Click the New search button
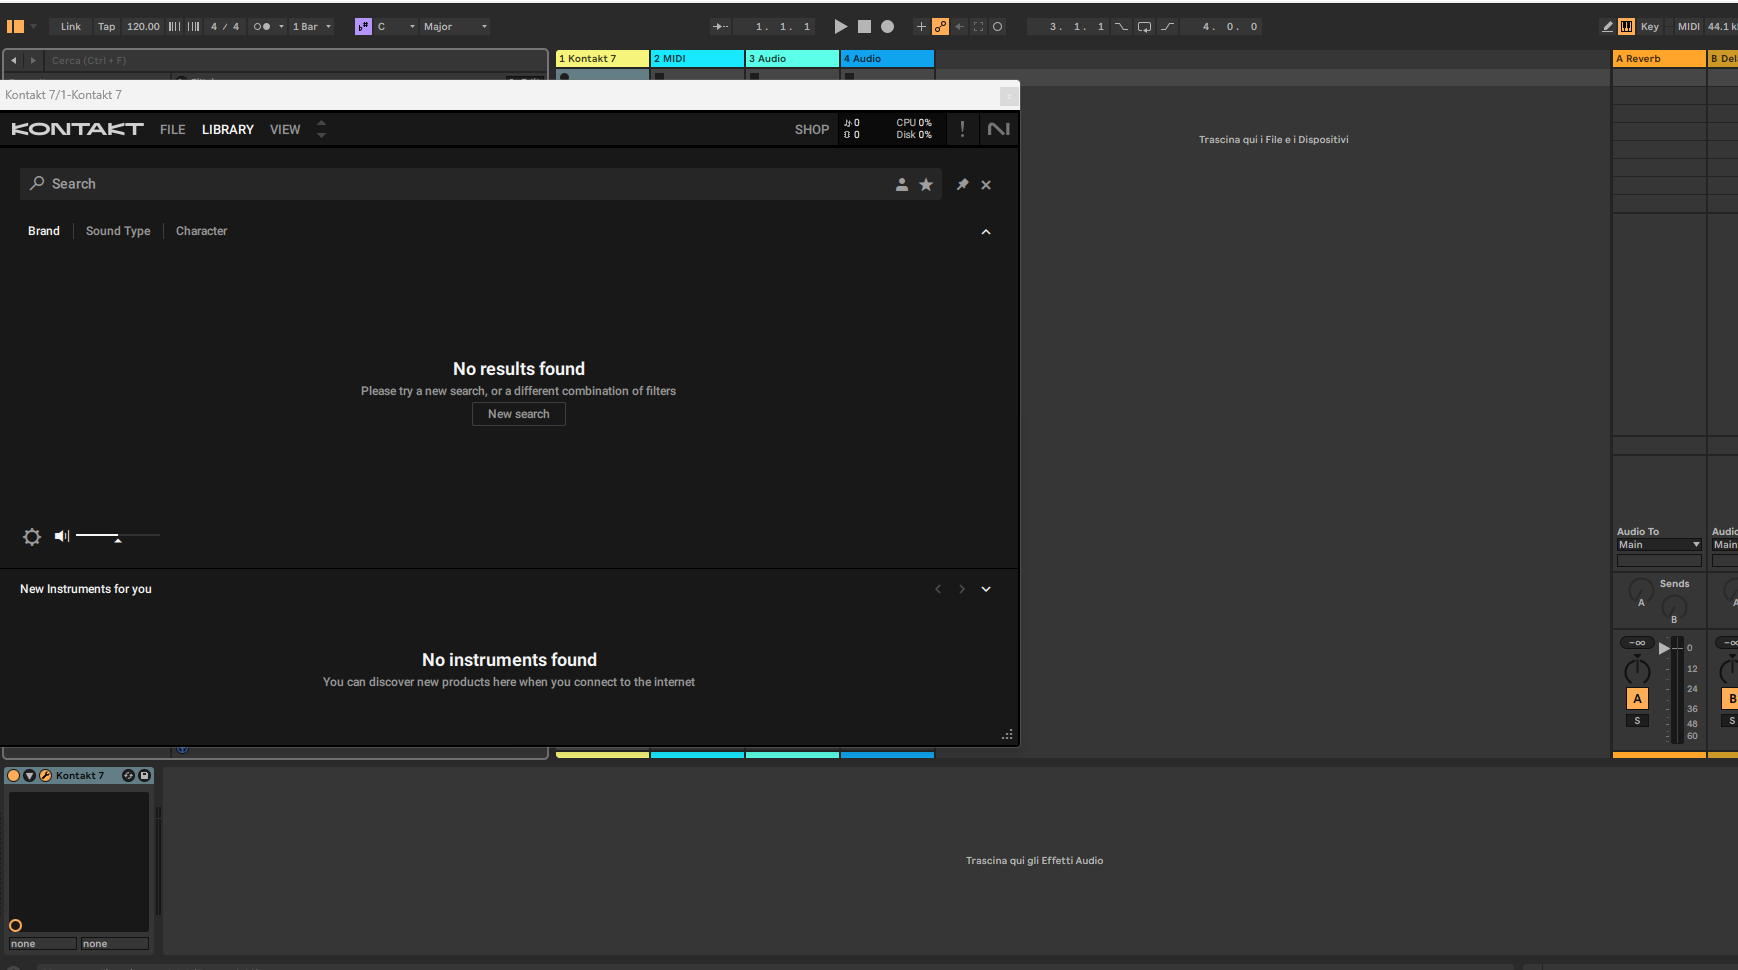Viewport: 1738px width, 970px height. 519,414
